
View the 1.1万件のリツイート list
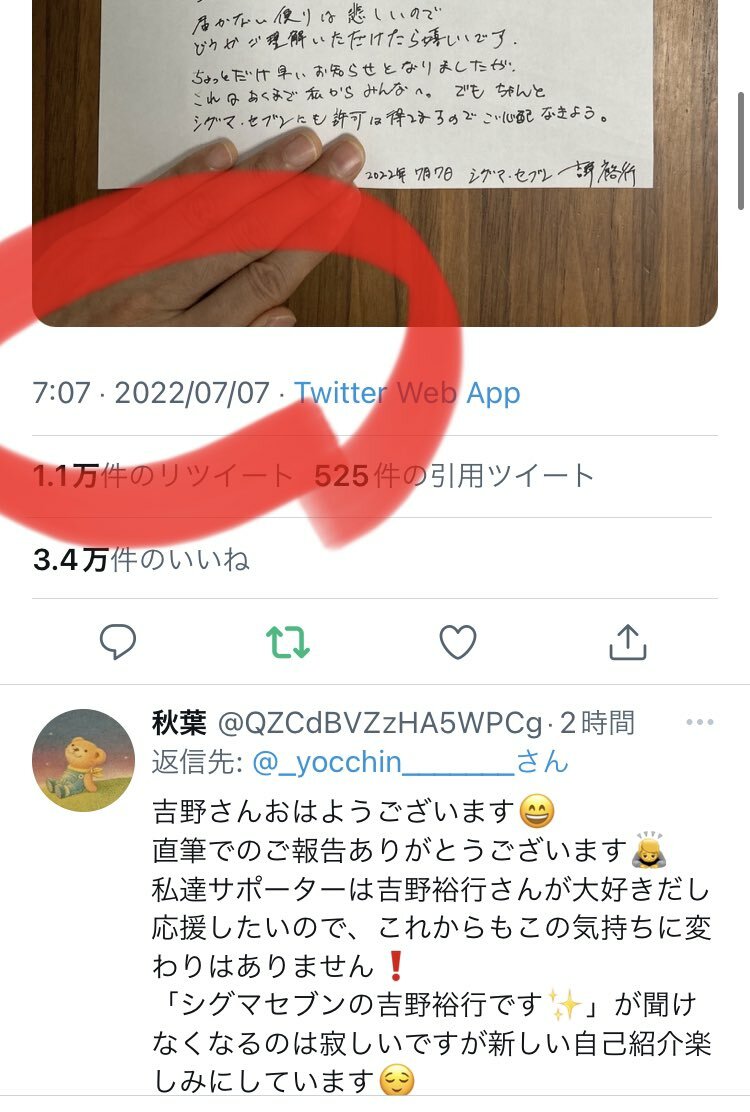click(x=162, y=476)
